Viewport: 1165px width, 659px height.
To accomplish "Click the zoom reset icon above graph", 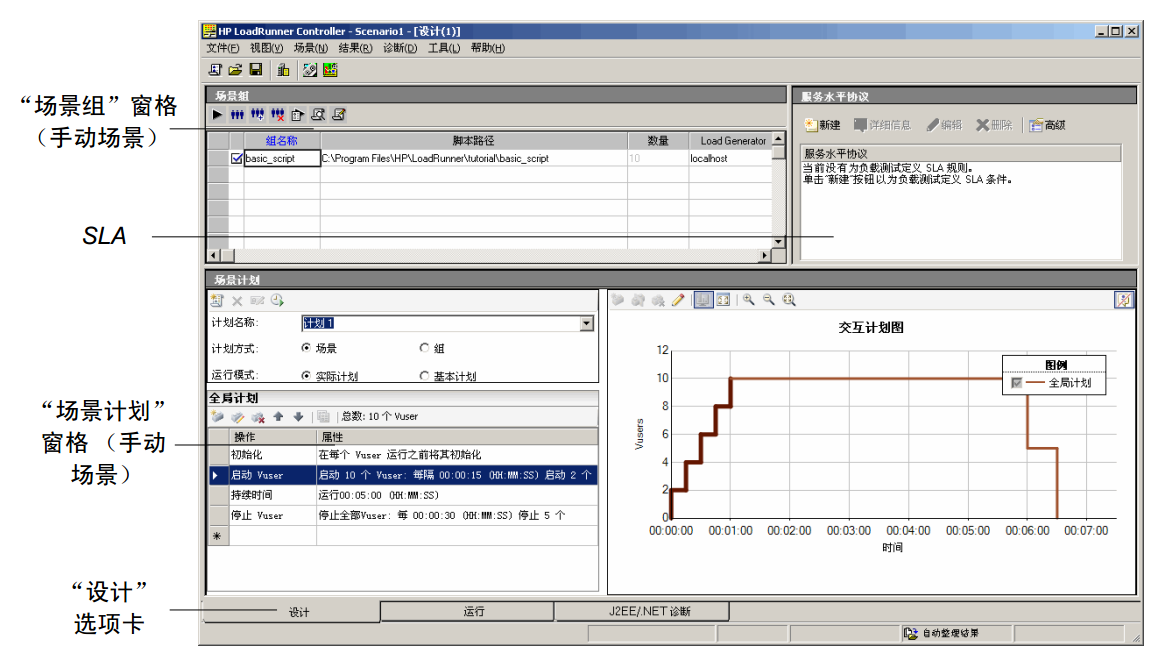I will coord(788,299).
